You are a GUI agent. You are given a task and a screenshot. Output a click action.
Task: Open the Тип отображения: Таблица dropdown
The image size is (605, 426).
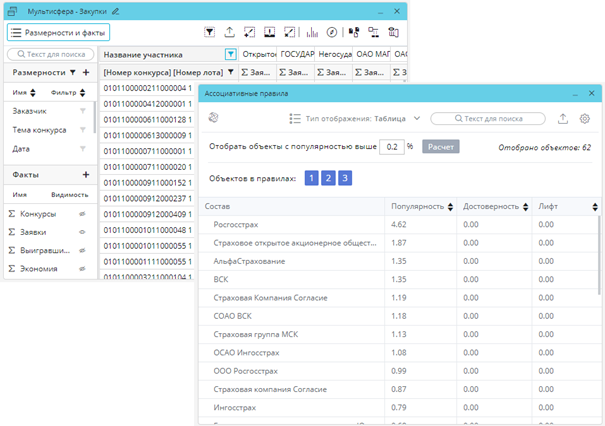[x=355, y=118]
